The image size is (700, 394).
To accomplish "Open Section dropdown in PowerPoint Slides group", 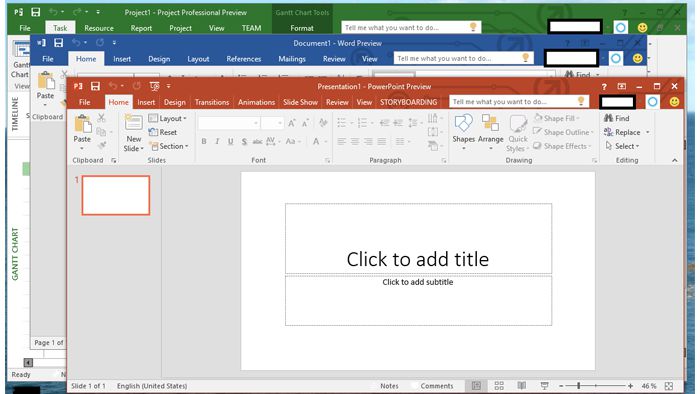I will (169, 146).
